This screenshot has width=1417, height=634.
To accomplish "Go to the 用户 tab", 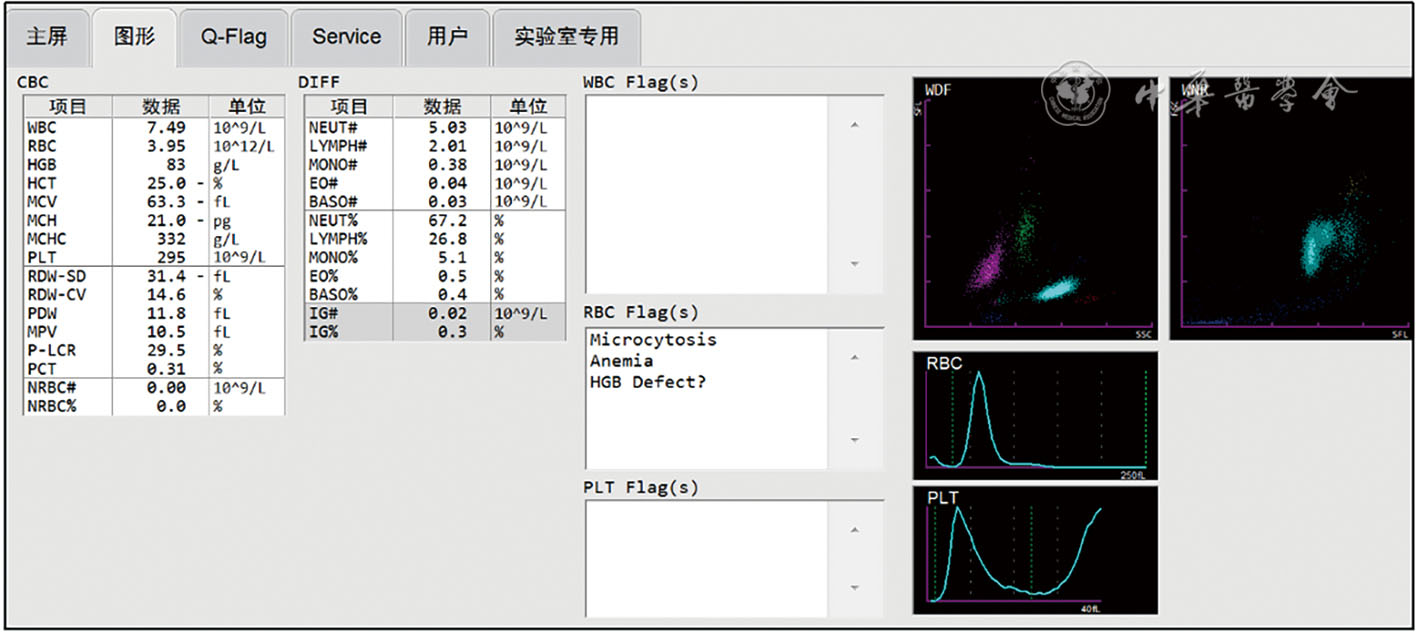I will pos(447,37).
